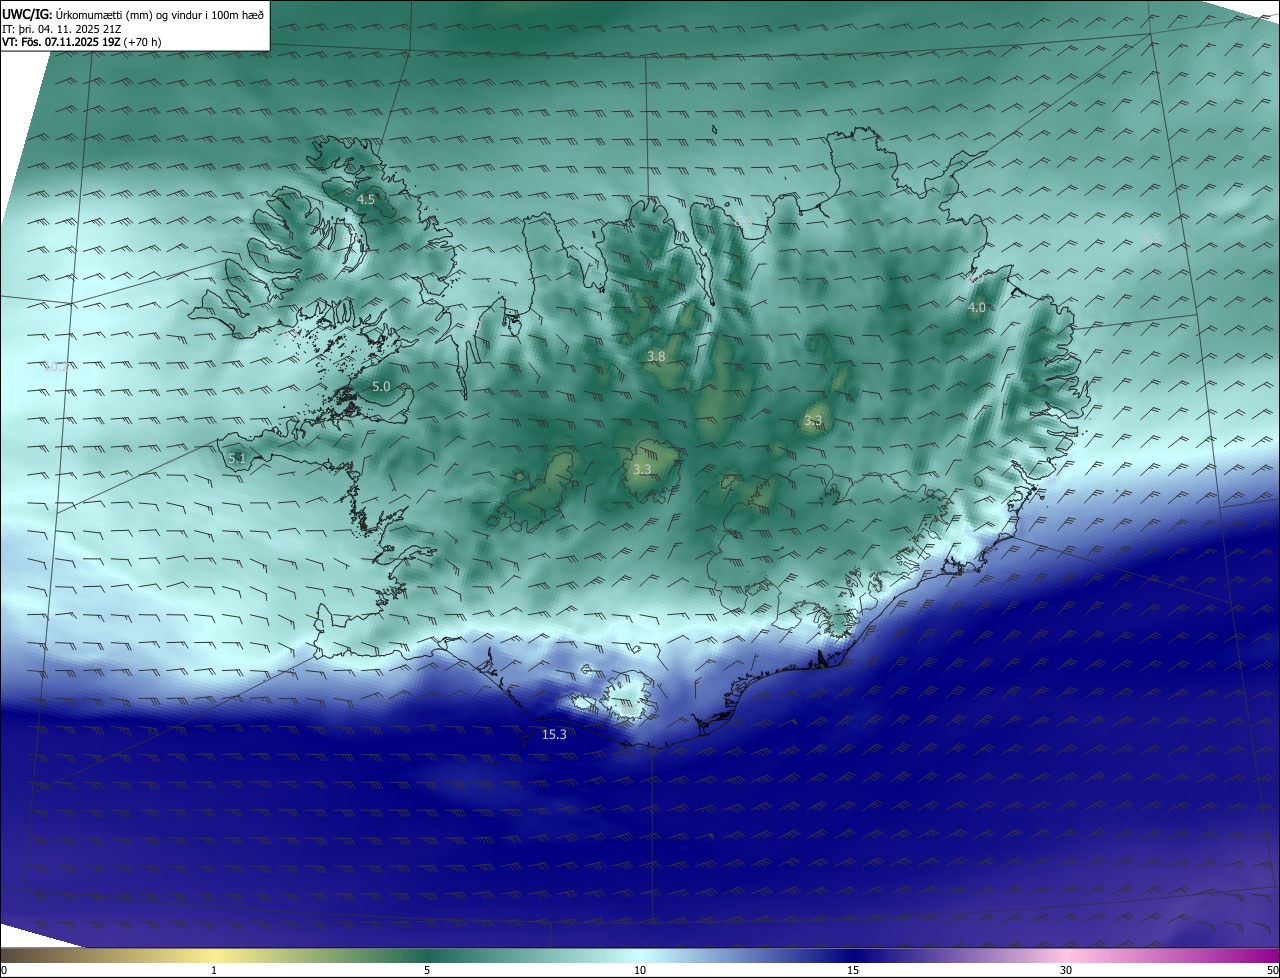This screenshot has height=978, width=1280.
Task: Click the colorbar tick label "5"
Action: (427, 970)
